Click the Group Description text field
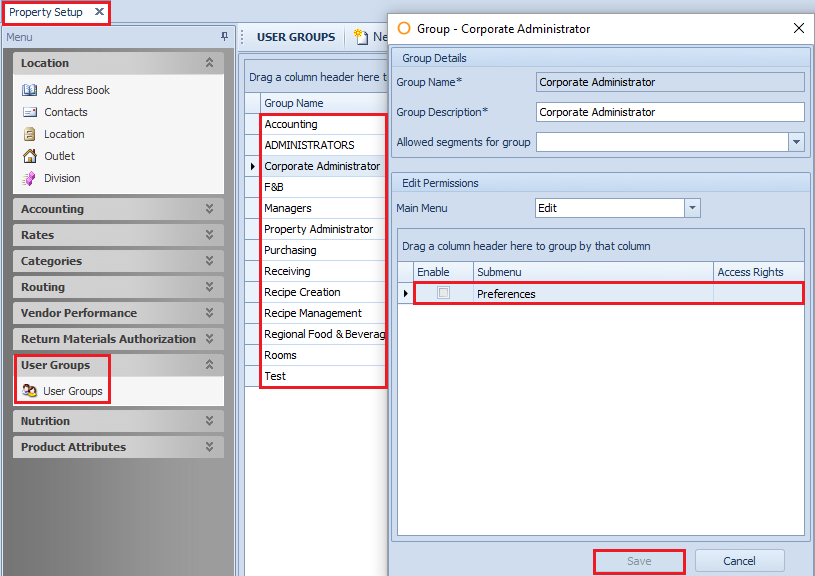815x576 pixels. pyautogui.click(x=670, y=112)
